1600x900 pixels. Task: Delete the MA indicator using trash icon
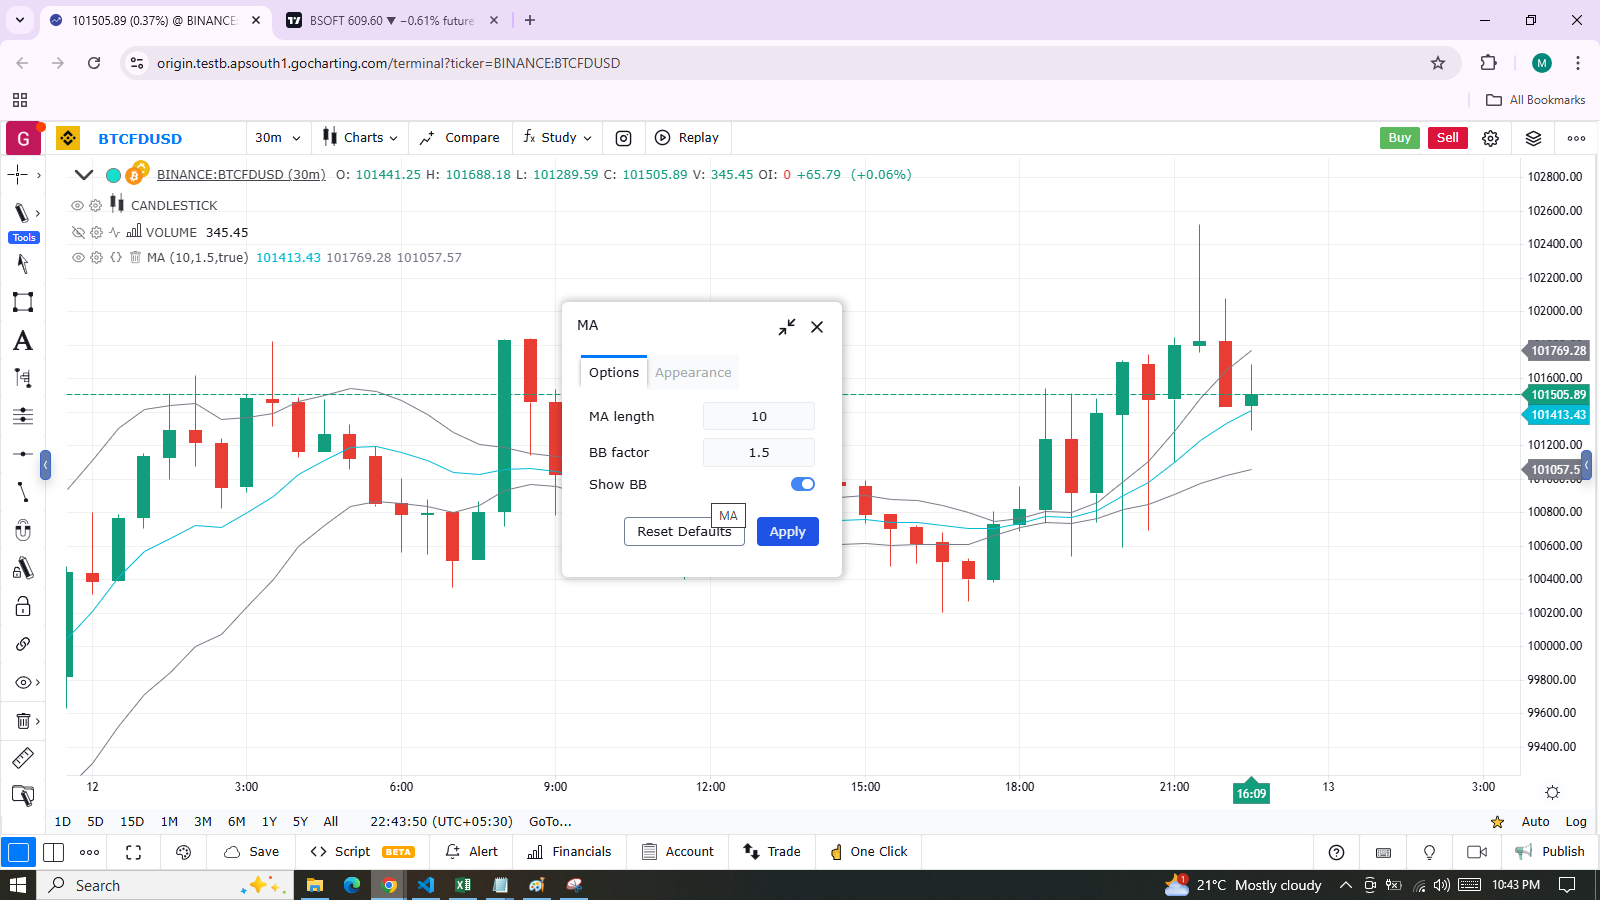point(135,258)
